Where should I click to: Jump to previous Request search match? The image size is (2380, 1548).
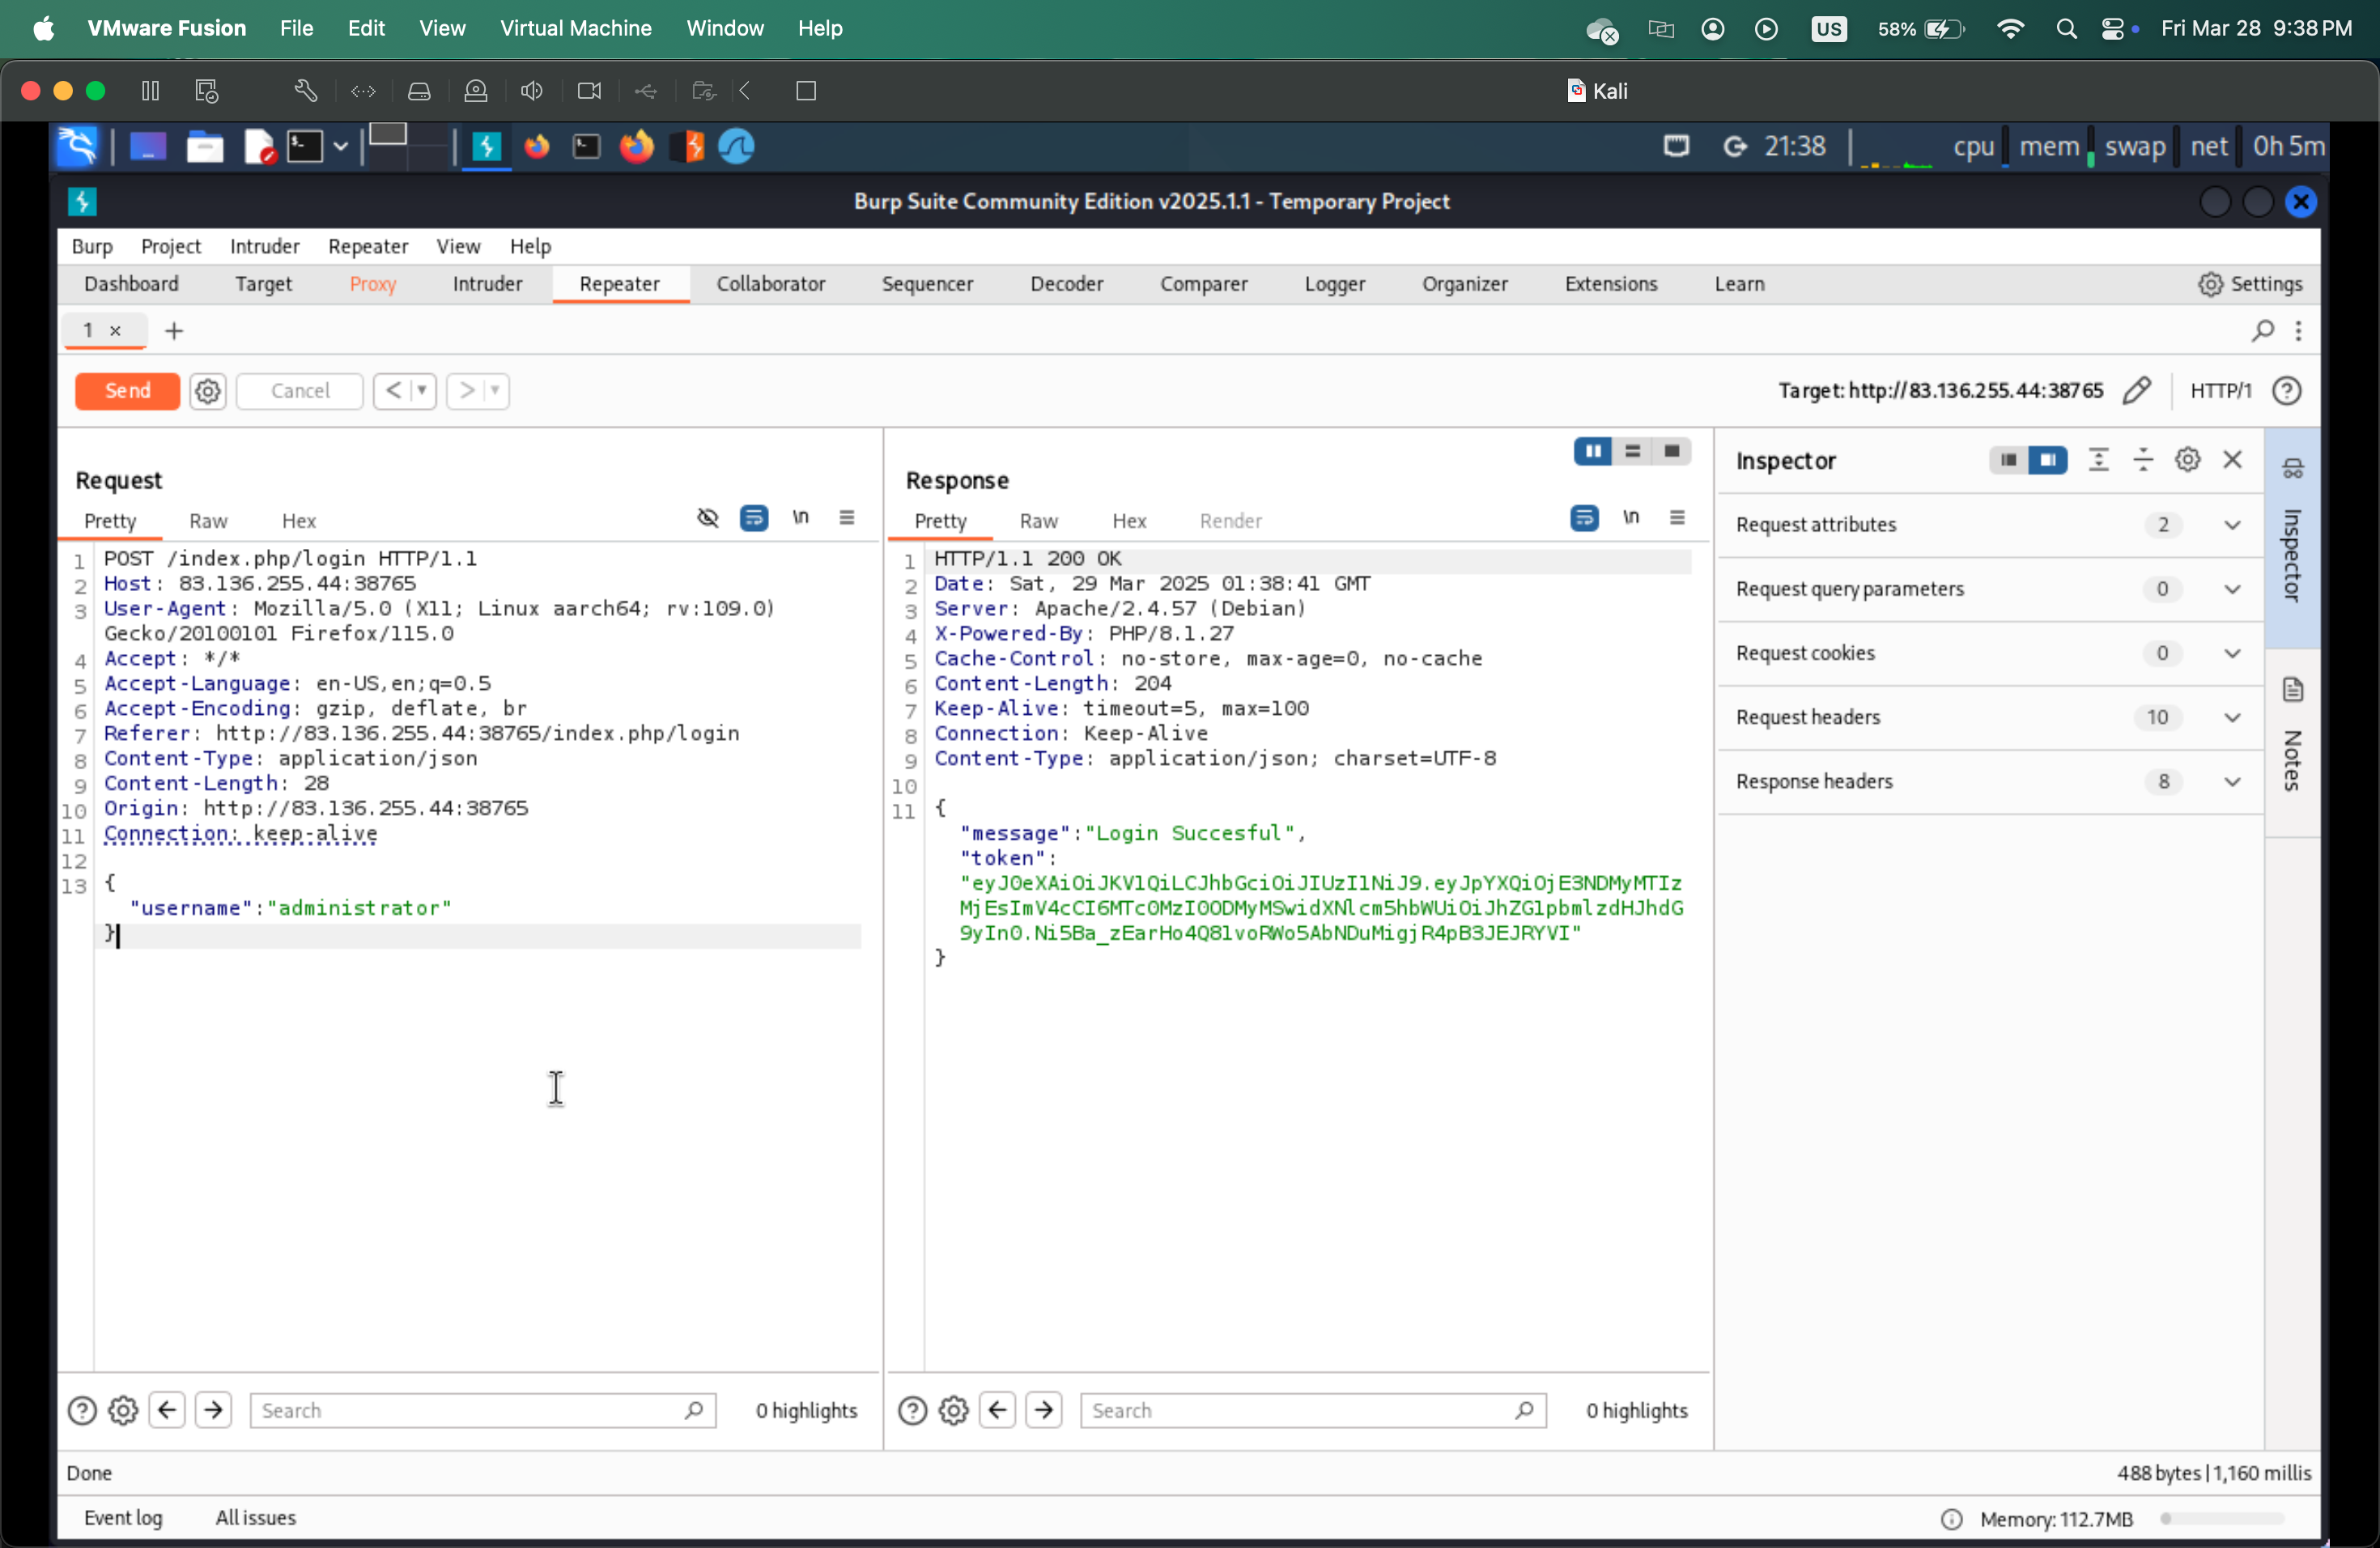[x=167, y=1410]
